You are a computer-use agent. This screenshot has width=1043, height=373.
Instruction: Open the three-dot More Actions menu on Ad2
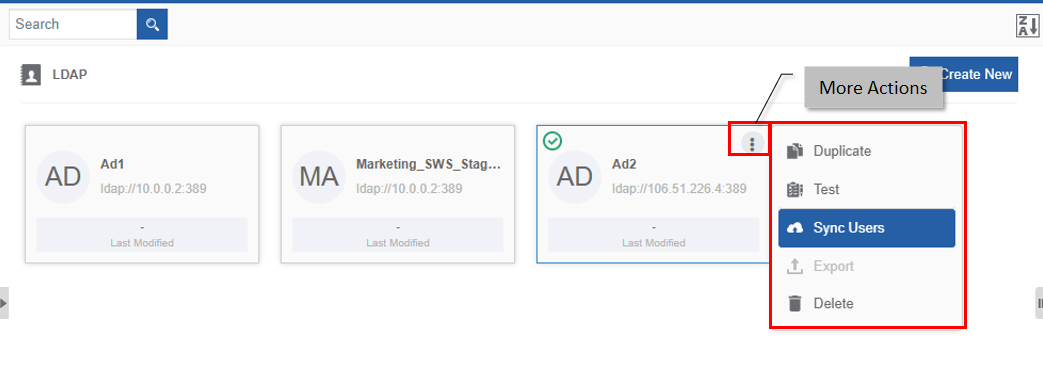point(752,143)
